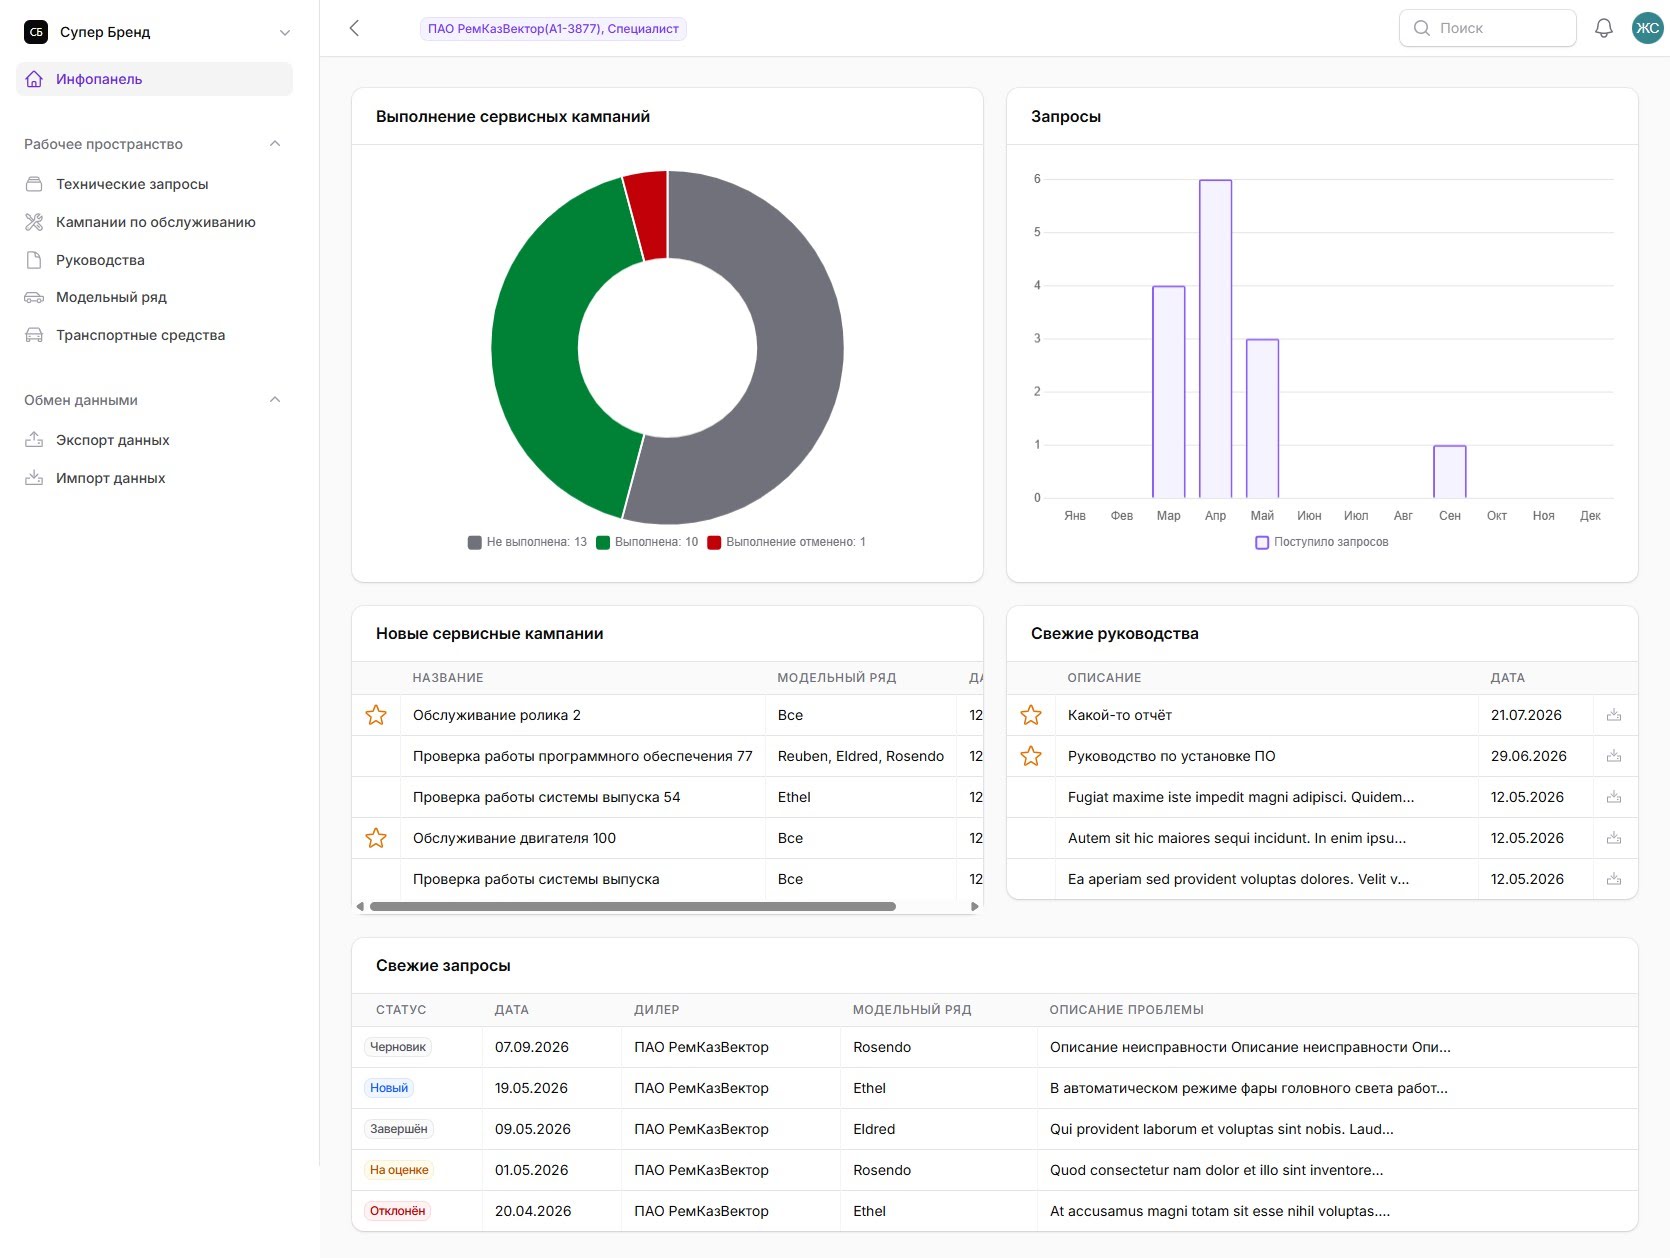
Task: Open the Отклонён status request
Action: (x=994, y=1211)
